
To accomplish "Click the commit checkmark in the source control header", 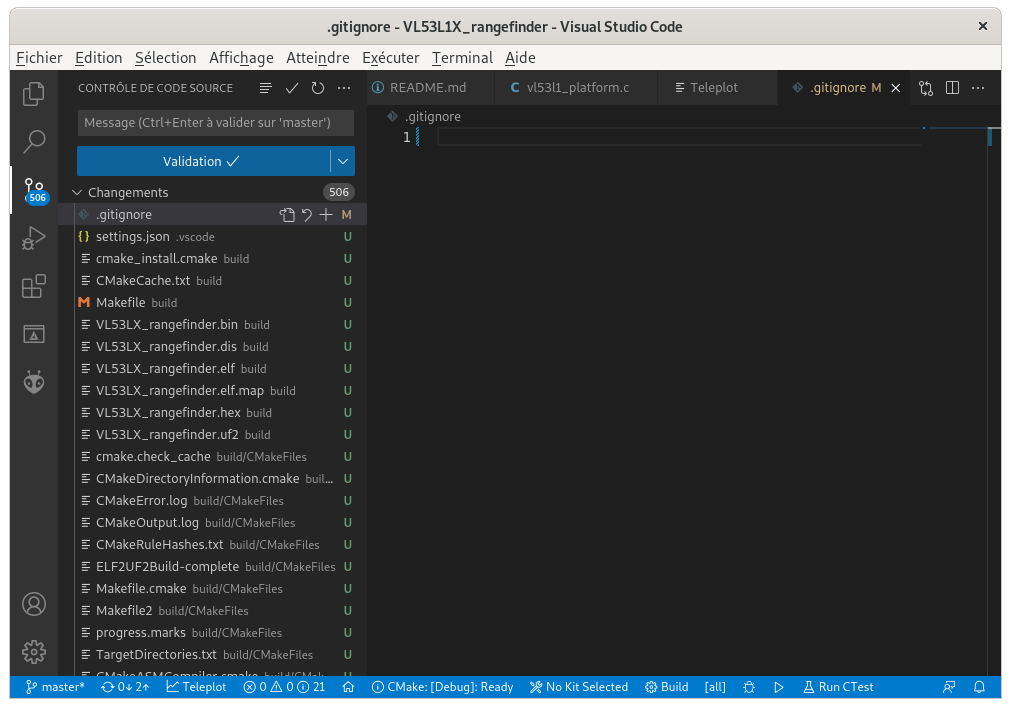I will coord(292,88).
